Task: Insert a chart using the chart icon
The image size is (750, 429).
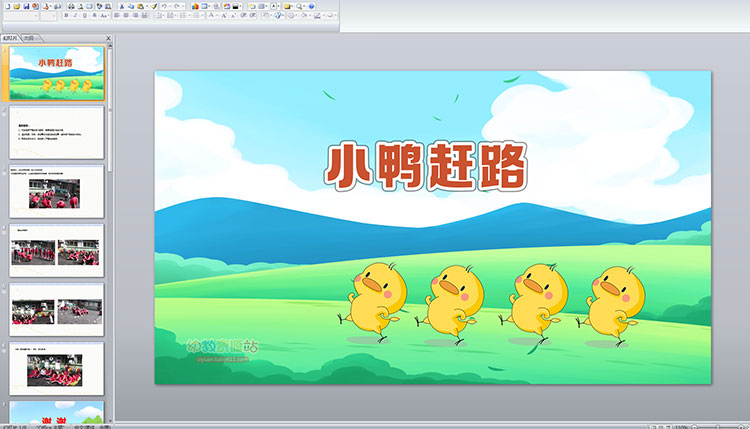Action: [195, 7]
